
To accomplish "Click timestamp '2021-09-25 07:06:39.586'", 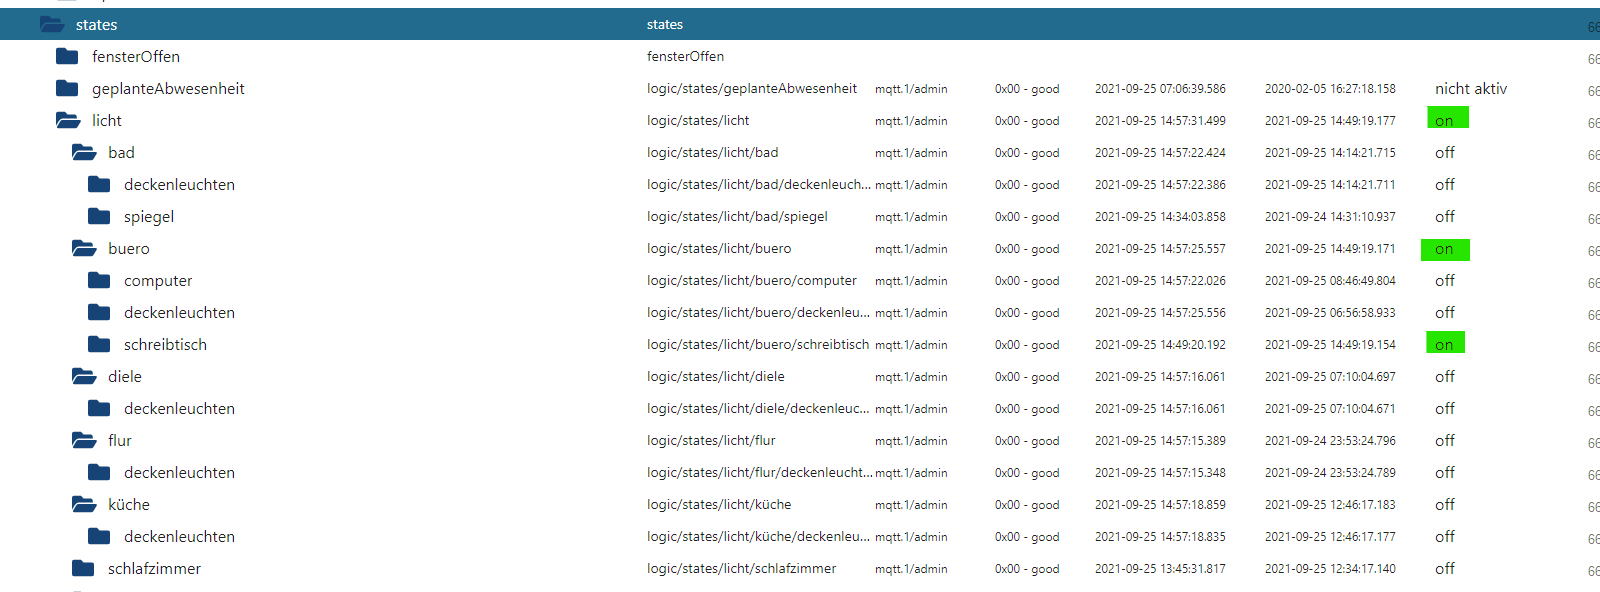I will pyautogui.click(x=1160, y=89).
